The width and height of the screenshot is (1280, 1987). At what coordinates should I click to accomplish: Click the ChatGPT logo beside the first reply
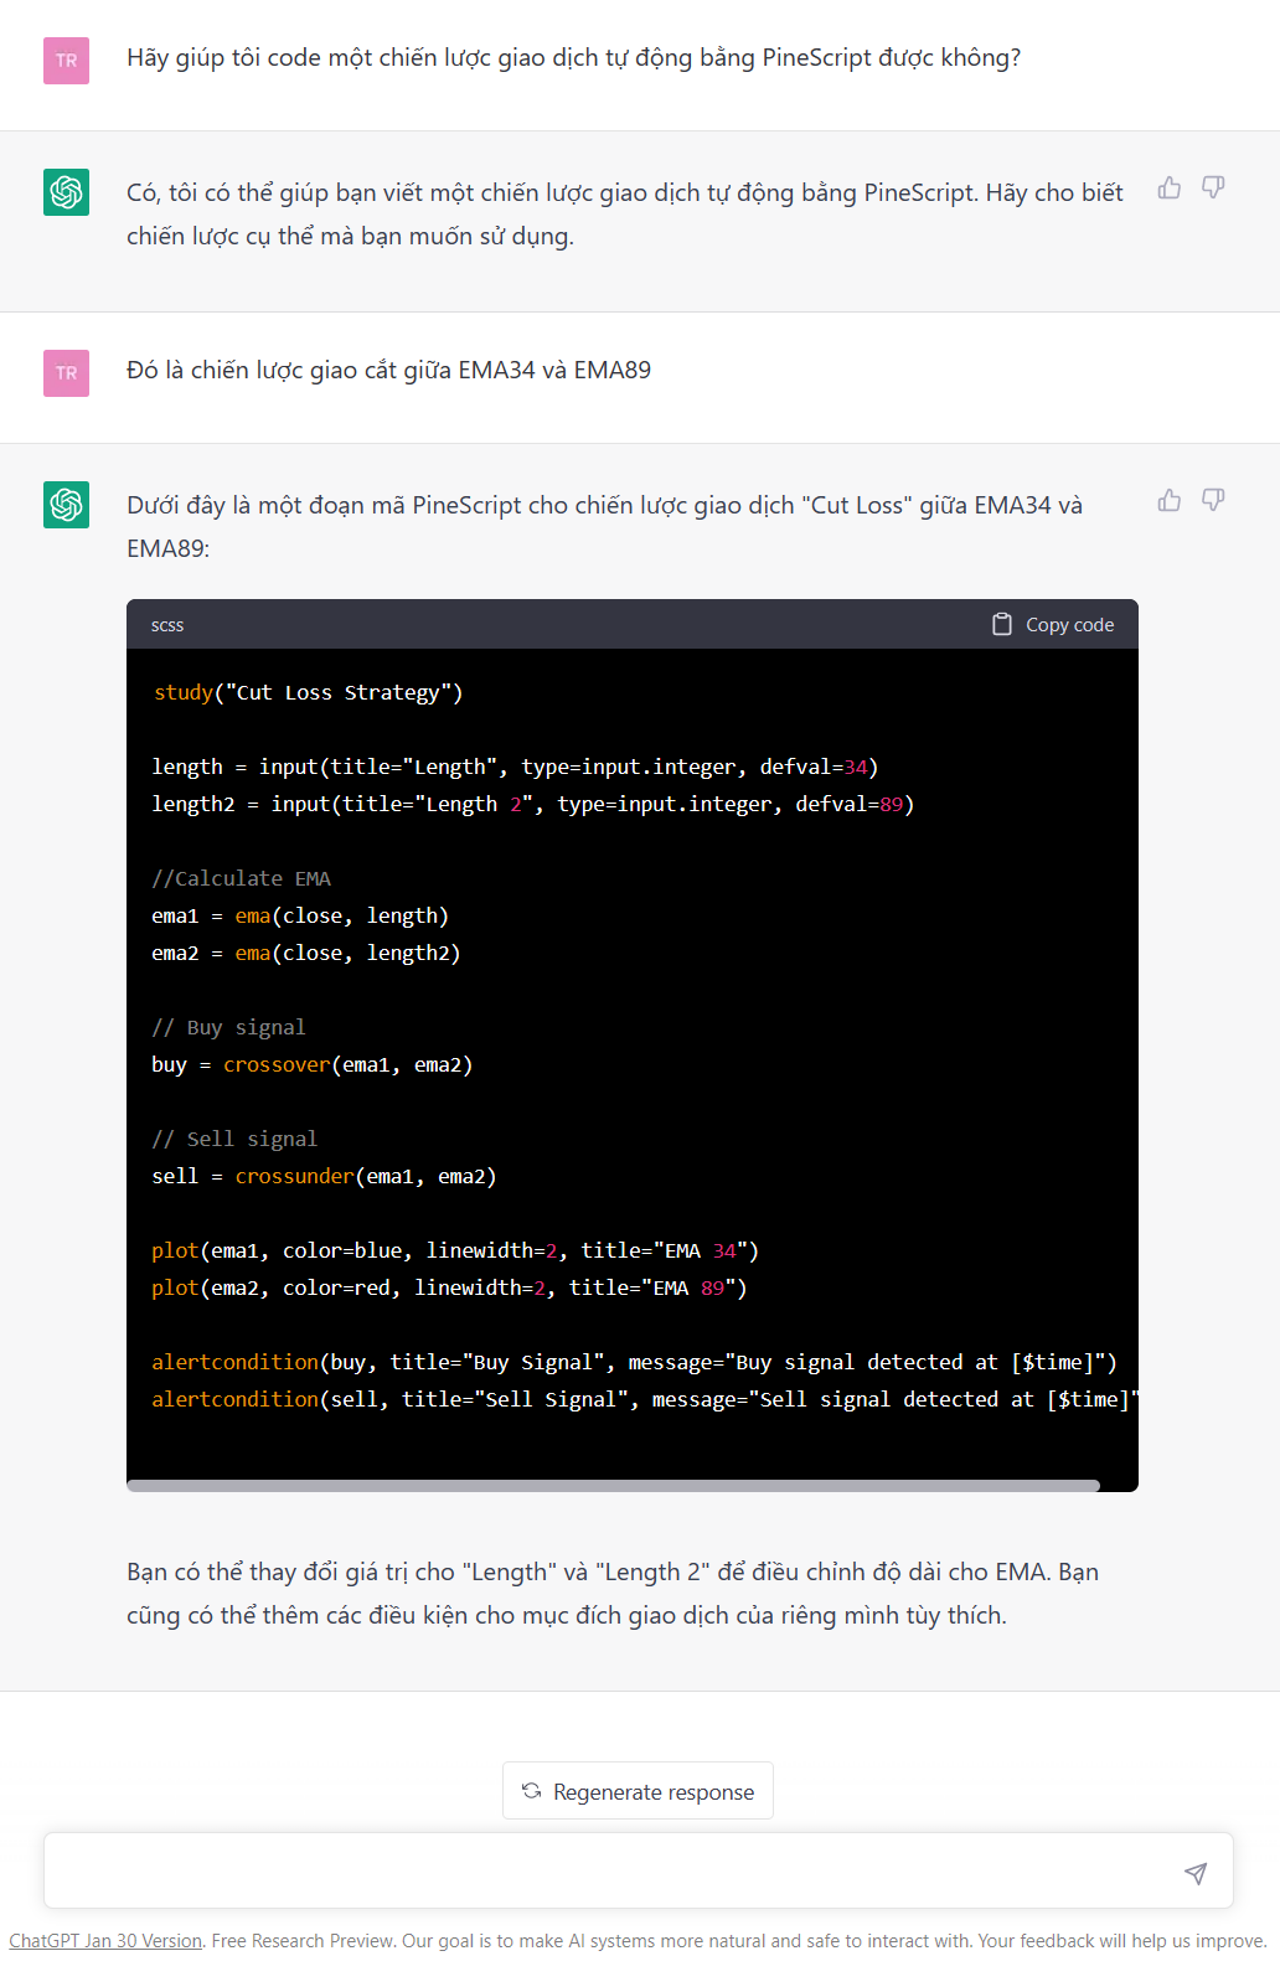click(x=66, y=192)
